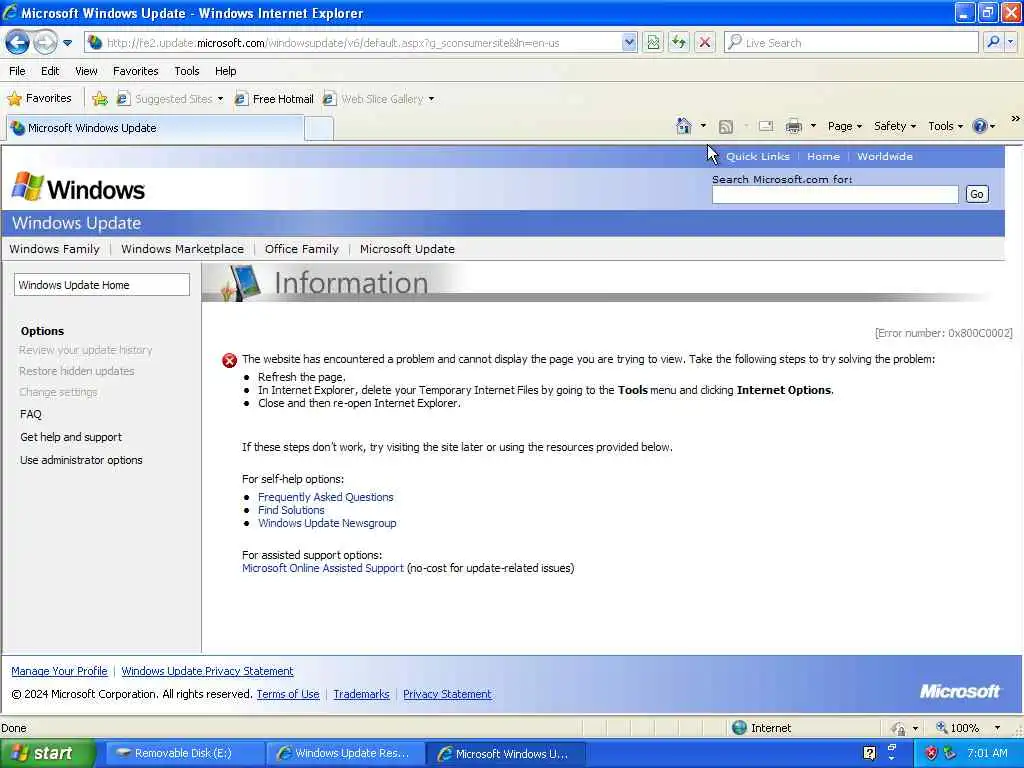Click the Windows Start button
The width and height of the screenshot is (1024, 768).
click(46, 753)
